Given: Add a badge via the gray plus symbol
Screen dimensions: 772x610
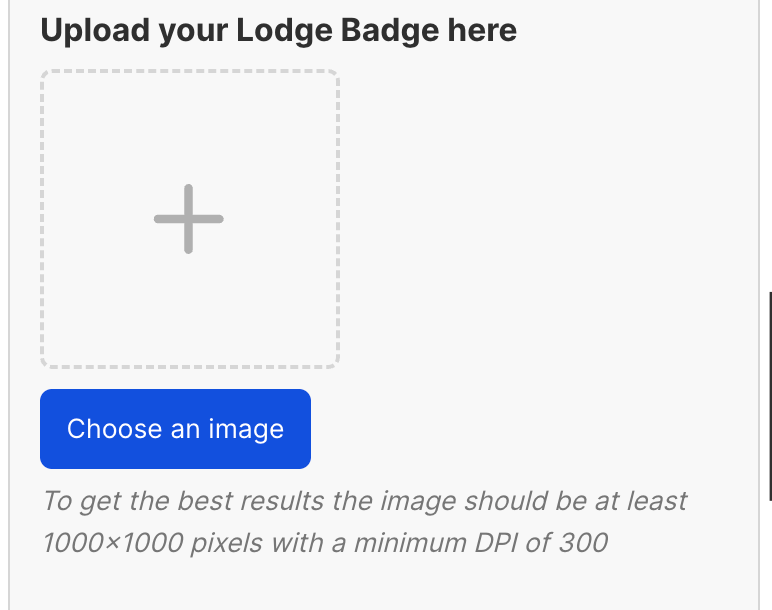Looking at the screenshot, I should pyautogui.click(x=189, y=219).
